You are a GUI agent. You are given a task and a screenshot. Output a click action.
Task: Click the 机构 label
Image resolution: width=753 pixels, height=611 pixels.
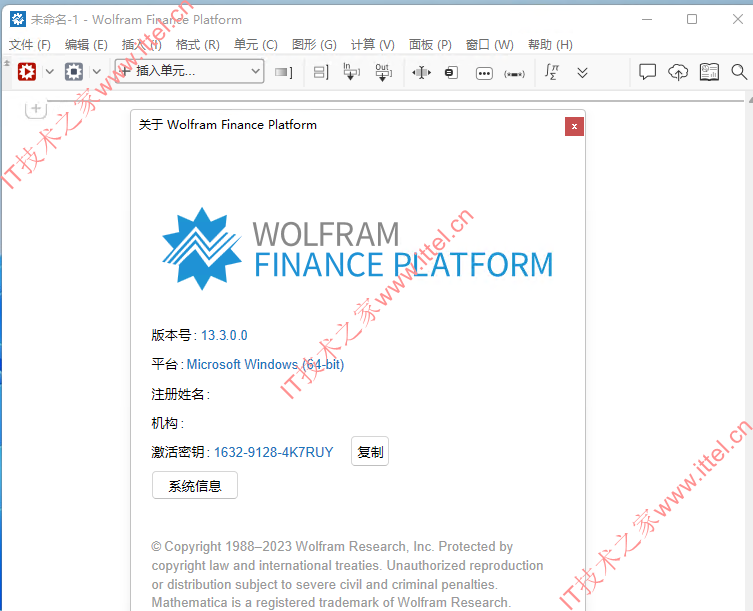tap(167, 423)
